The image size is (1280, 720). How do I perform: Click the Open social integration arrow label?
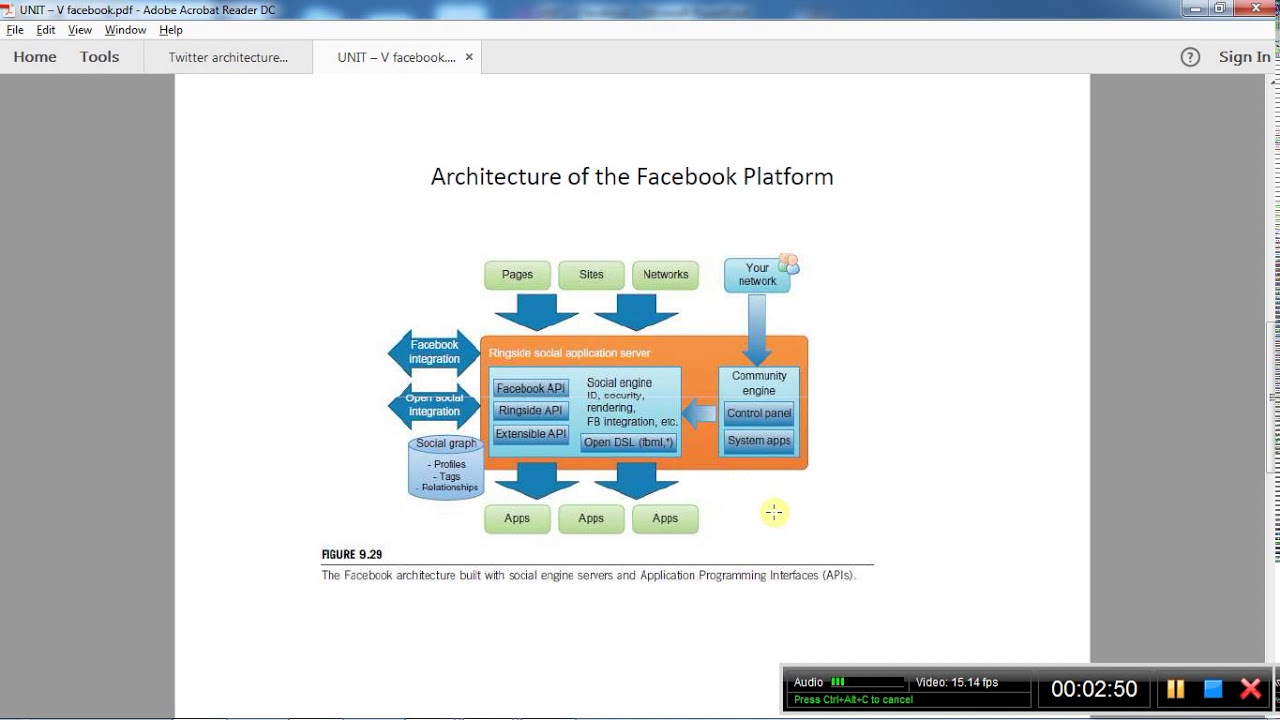click(x=434, y=405)
